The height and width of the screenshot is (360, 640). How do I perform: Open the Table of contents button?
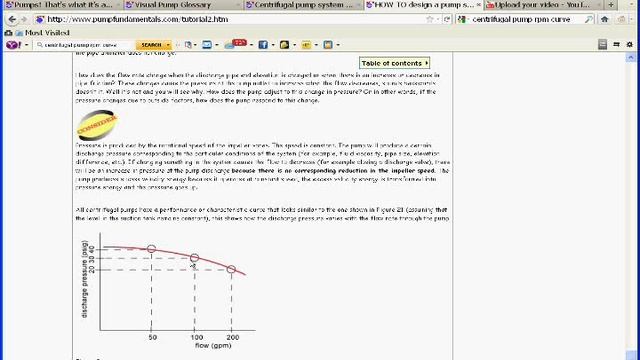pyautogui.click(x=394, y=63)
